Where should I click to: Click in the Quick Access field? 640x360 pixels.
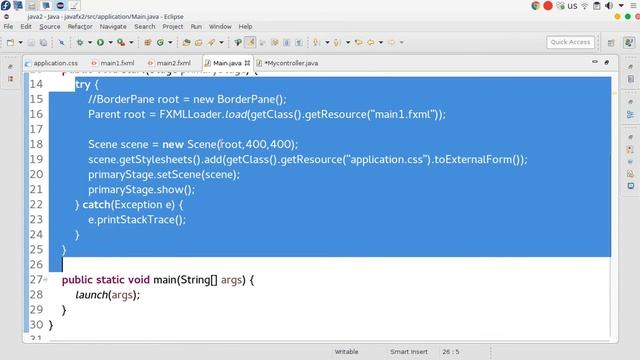pyautogui.click(x=570, y=42)
